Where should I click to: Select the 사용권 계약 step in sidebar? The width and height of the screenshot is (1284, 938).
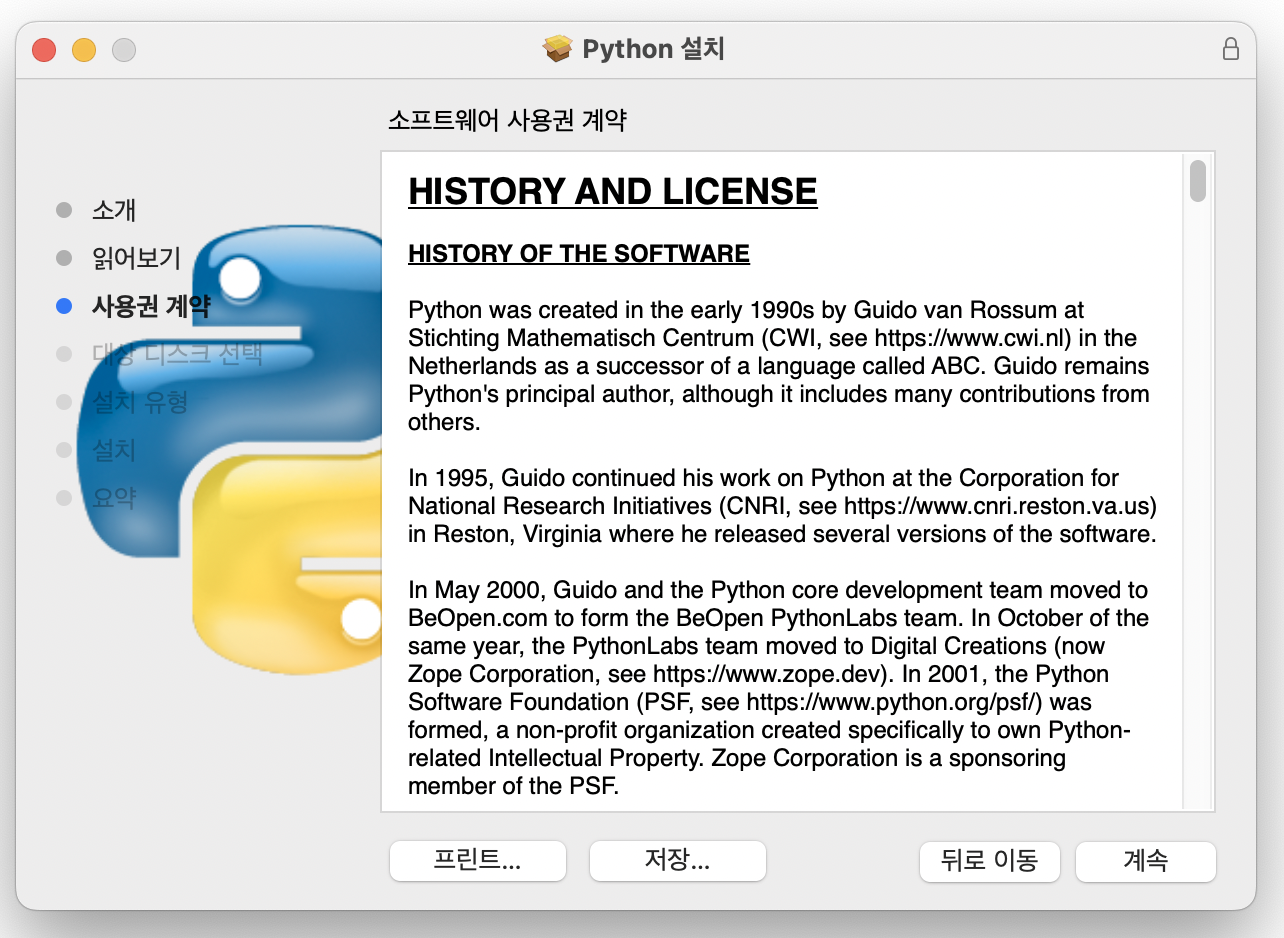tap(151, 306)
